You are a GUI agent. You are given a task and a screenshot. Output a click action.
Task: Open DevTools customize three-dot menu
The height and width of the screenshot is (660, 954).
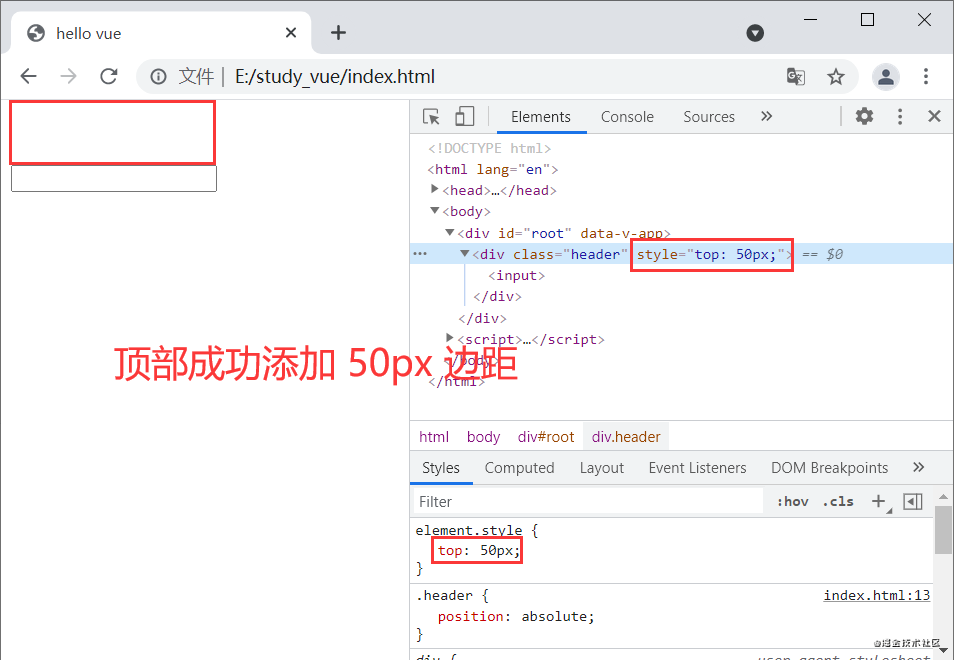click(900, 116)
